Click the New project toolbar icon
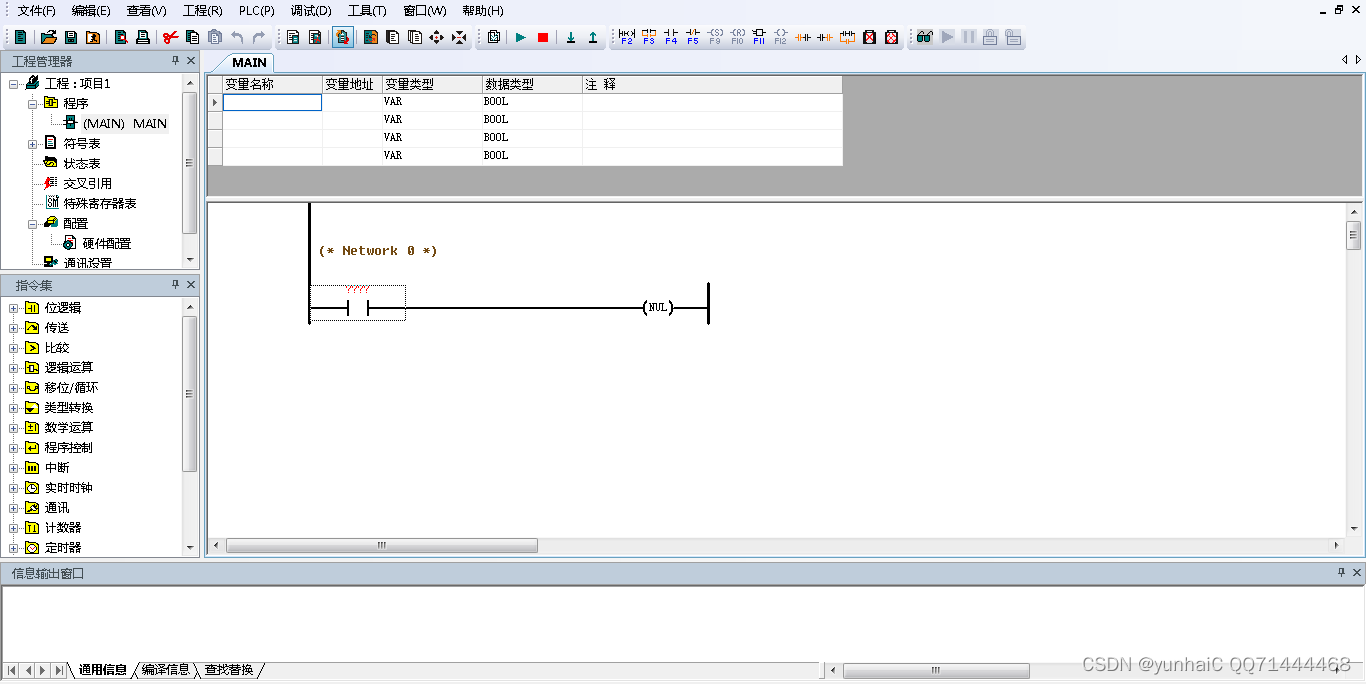Viewport: 1366px width, 684px height. (20, 37)
